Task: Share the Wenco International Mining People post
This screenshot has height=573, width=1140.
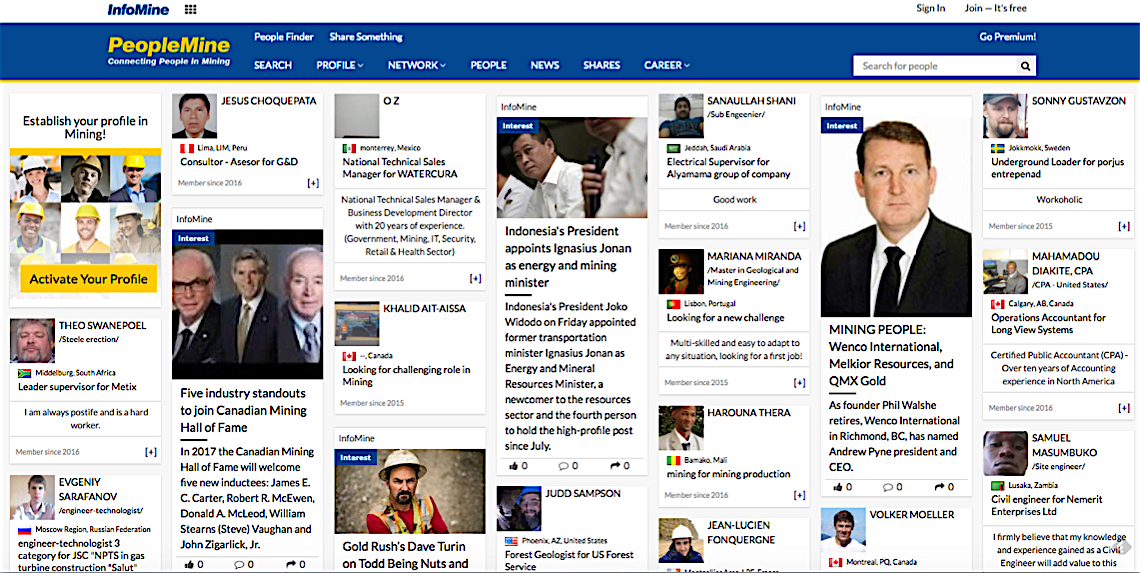Action: point(944,487)
